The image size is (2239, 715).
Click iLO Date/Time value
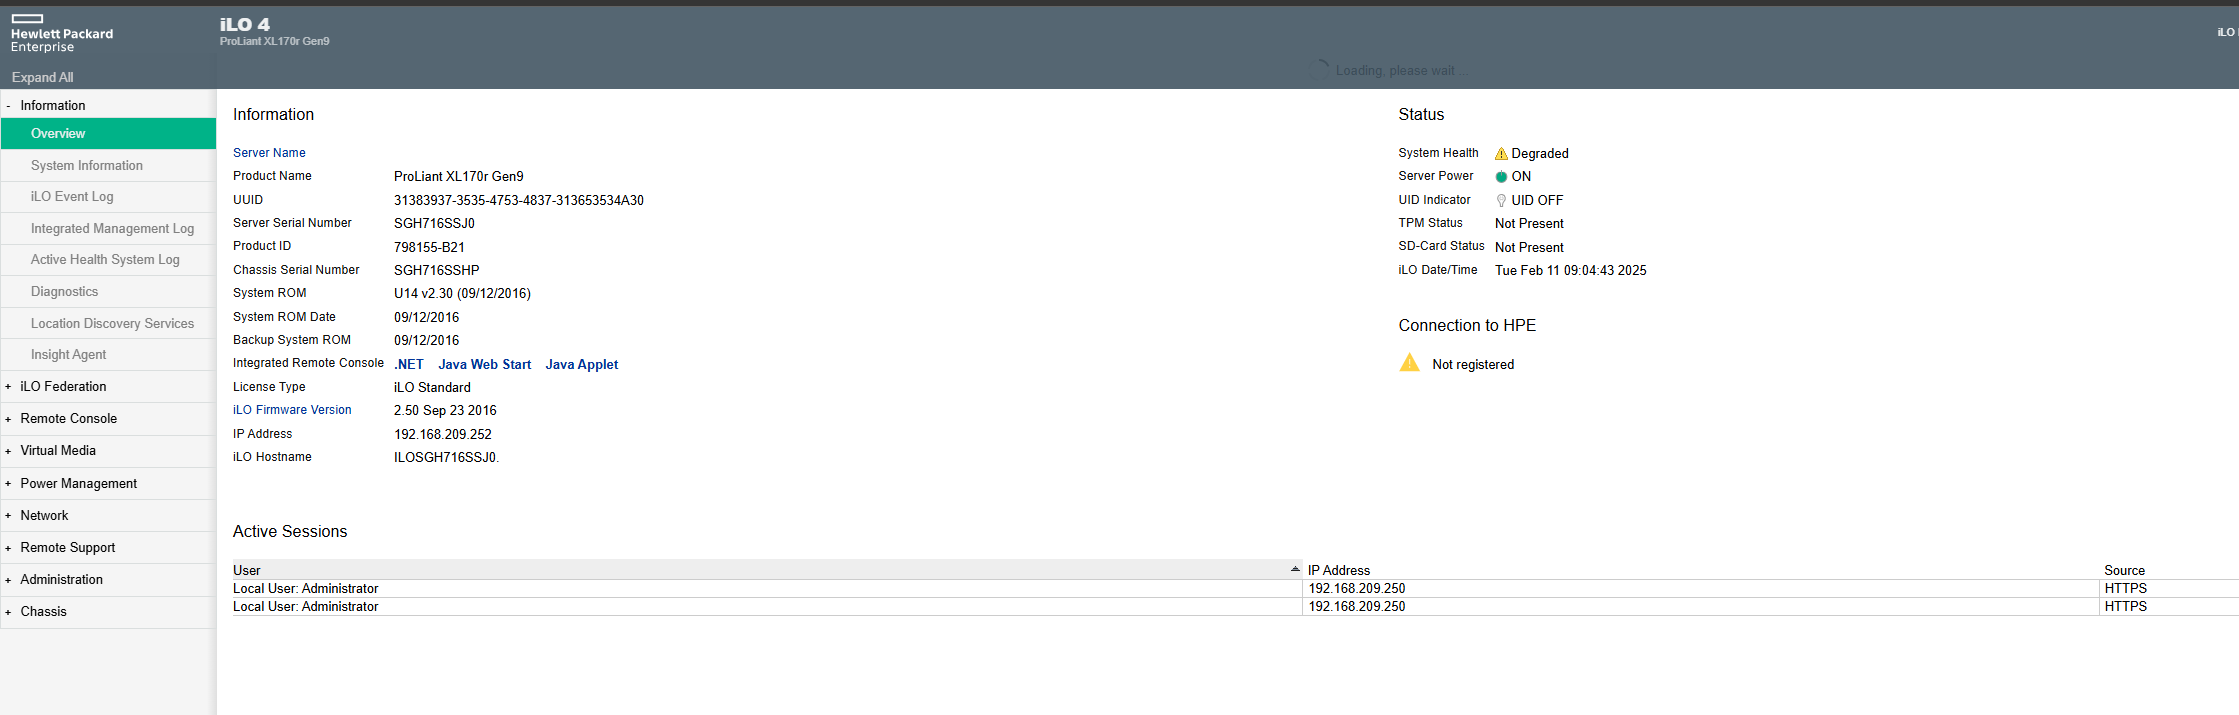point(1570,270)
